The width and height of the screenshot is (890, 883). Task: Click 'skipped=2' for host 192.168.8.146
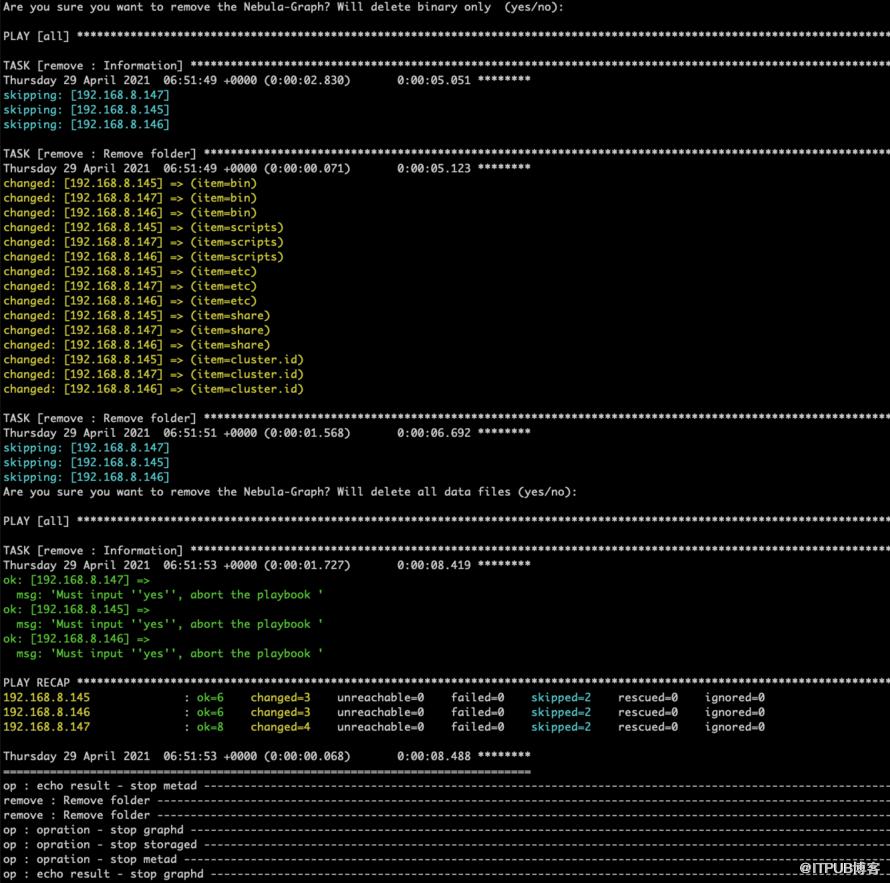pos(561,712)
